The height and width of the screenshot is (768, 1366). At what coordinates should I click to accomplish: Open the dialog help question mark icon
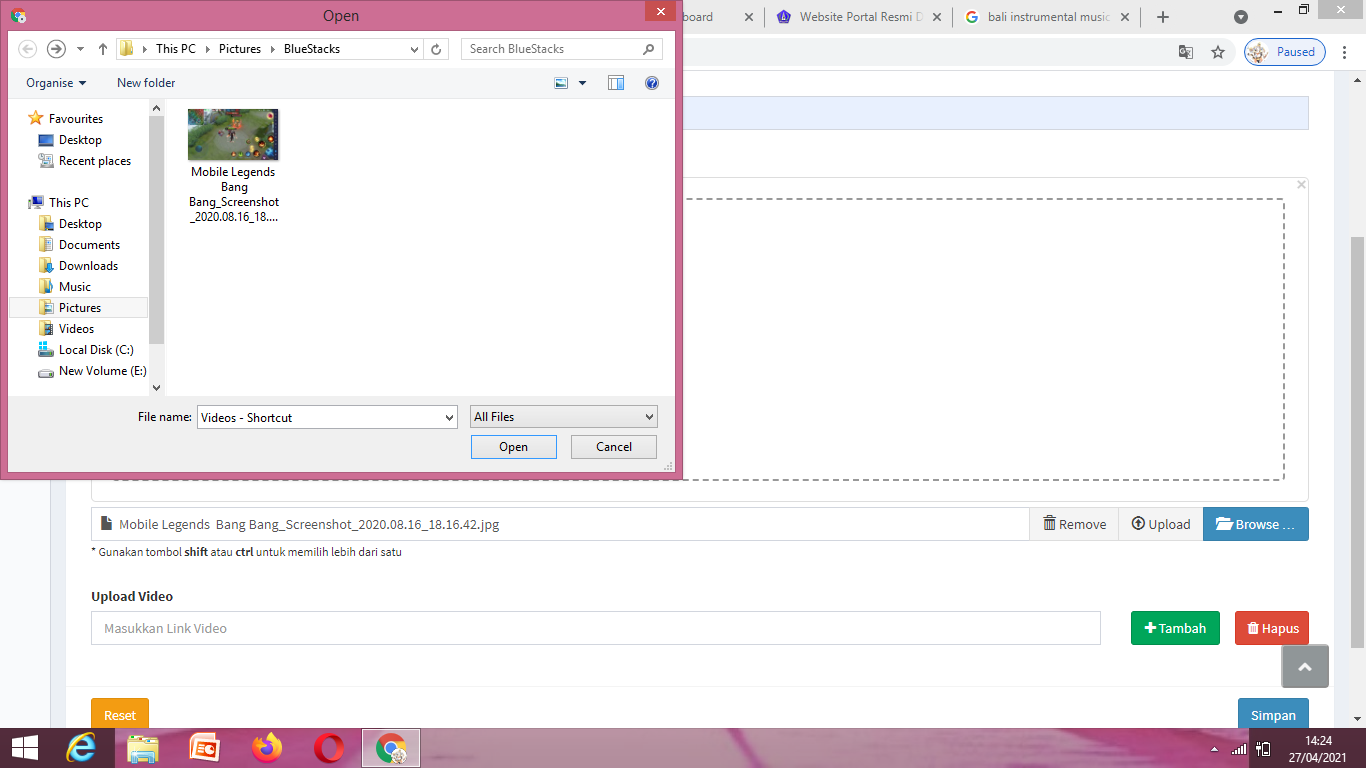(x=652, y=83)
